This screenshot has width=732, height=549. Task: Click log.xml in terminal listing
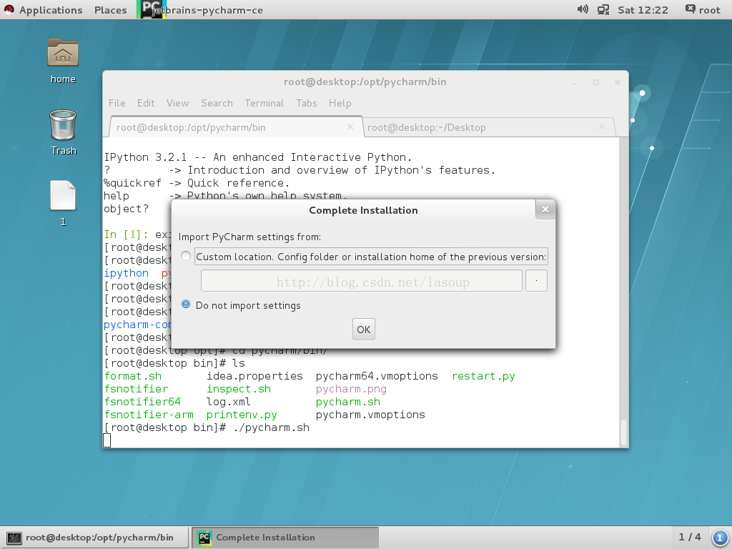pos(228,402)
